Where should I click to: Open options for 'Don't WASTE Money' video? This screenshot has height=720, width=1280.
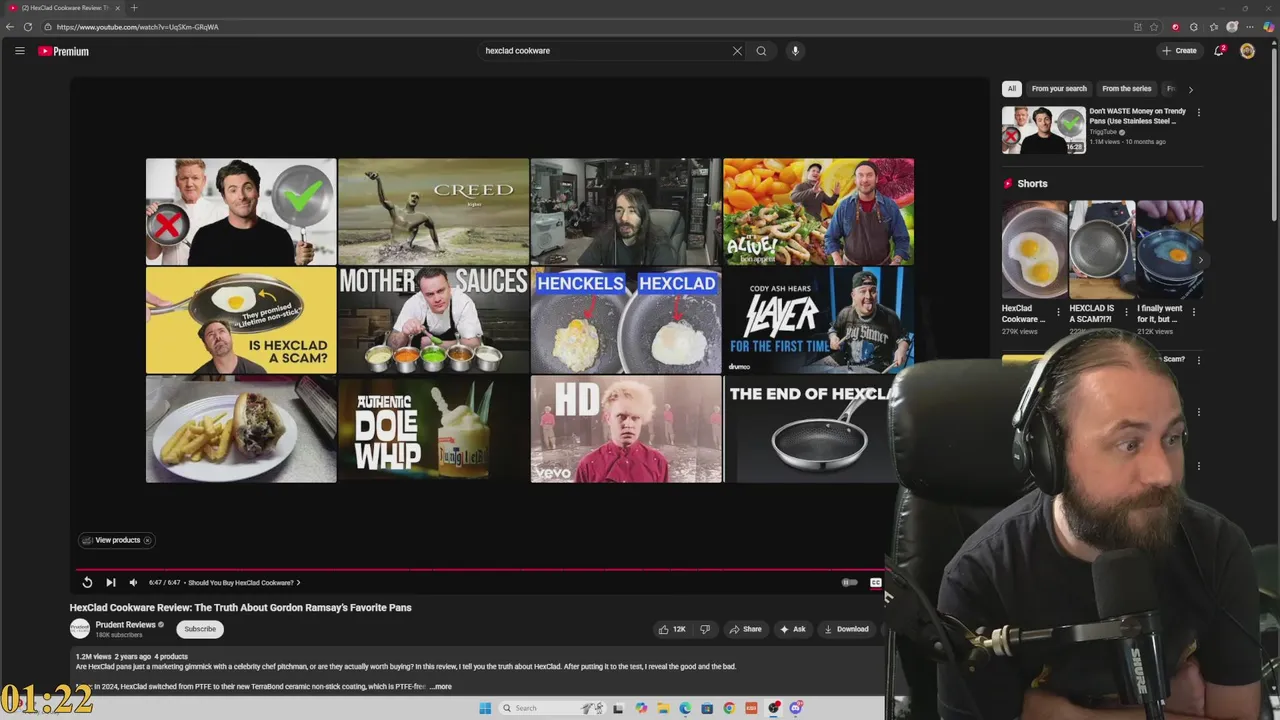pos(1198,112)
